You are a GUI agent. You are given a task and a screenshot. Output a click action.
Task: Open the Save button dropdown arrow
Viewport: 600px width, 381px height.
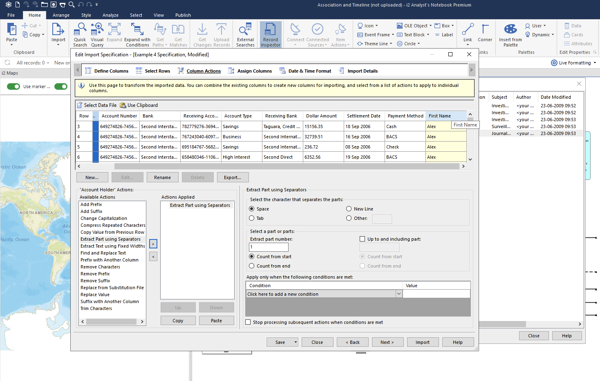point(295,342)
